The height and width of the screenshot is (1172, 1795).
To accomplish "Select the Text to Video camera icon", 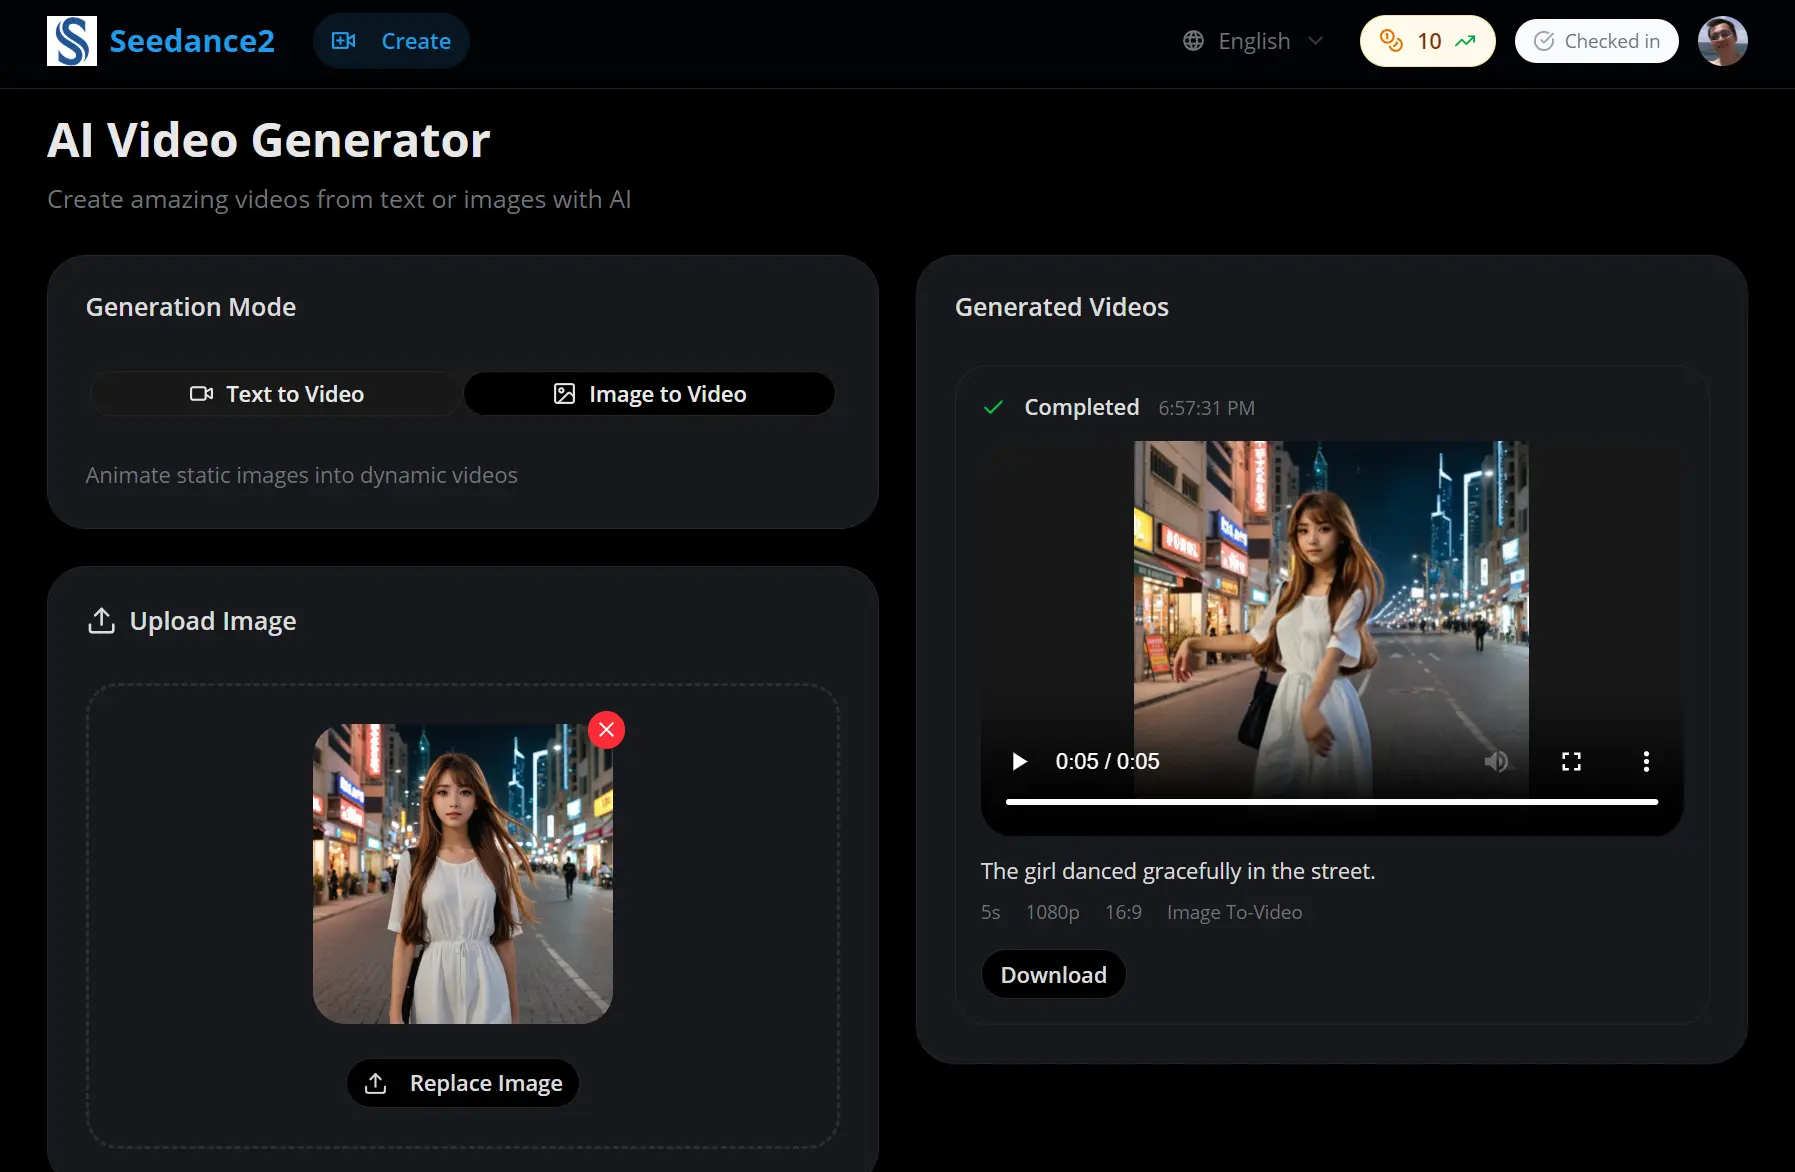I will point(202,394).
